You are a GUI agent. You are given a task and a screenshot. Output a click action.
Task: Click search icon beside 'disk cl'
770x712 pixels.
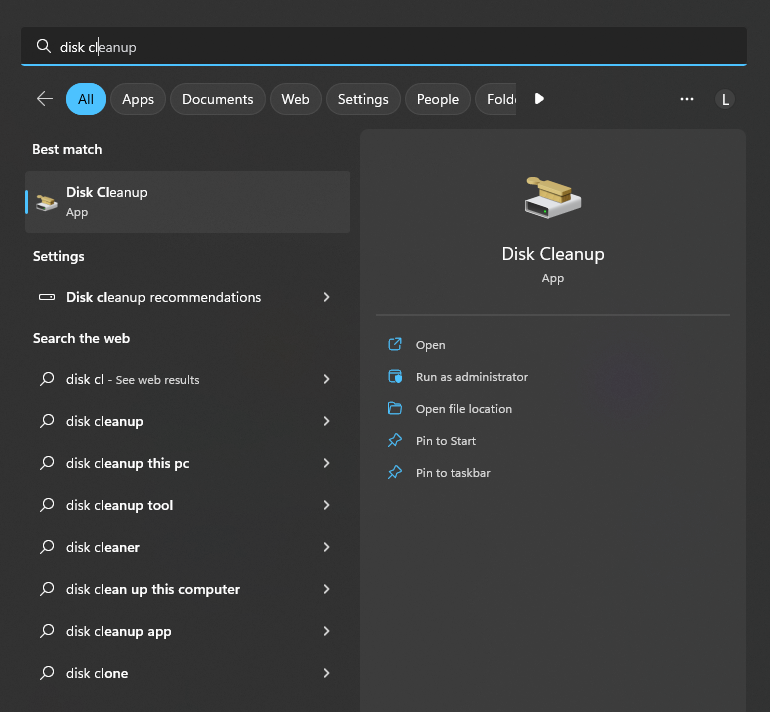(47, 379)
